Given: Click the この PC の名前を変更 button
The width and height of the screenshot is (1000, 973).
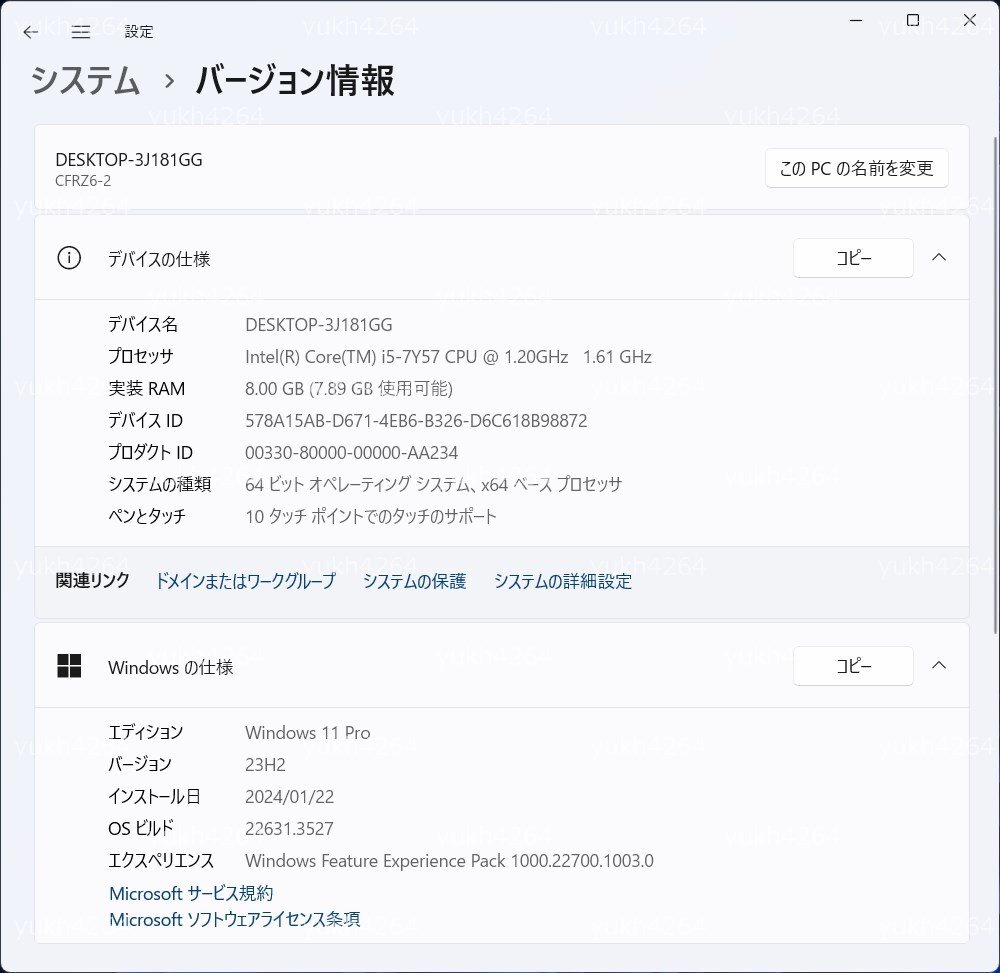Looking at the screenshot, I should (x=856, y=168).
